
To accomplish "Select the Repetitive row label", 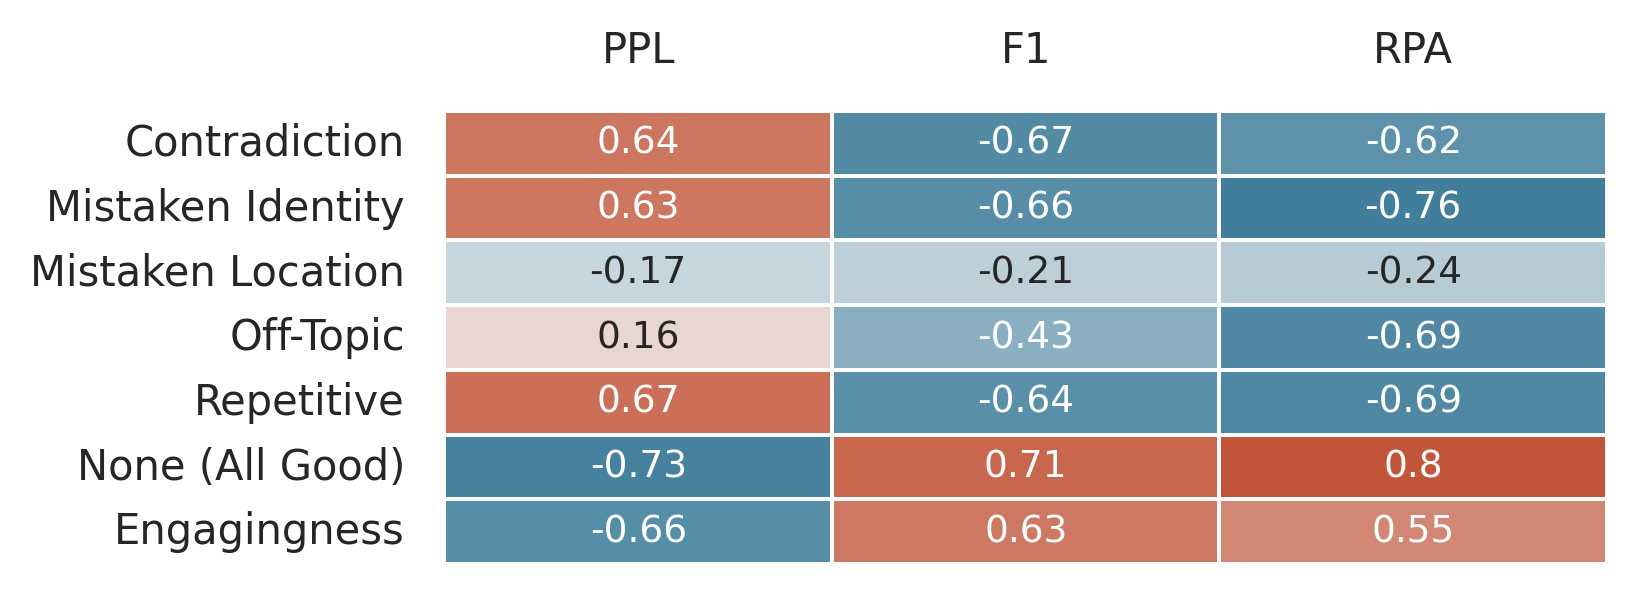I will point(298,401).
